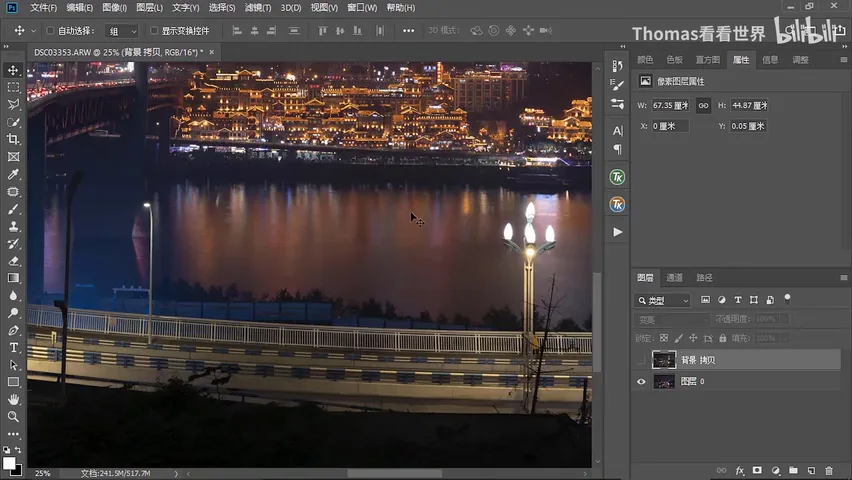Click the background color swatch
The height and width of the screenshot is (480, 852).
pos(20,471)
